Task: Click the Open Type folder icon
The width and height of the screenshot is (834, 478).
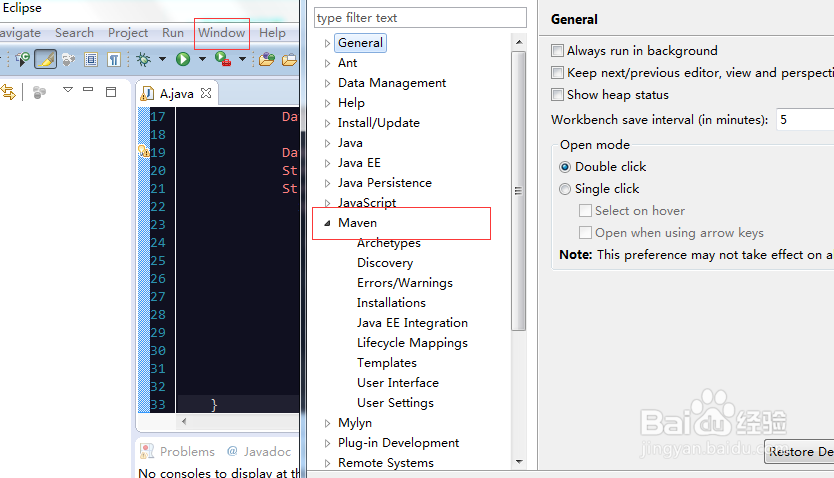Action: pyautogui.click(x=266, y=59)
